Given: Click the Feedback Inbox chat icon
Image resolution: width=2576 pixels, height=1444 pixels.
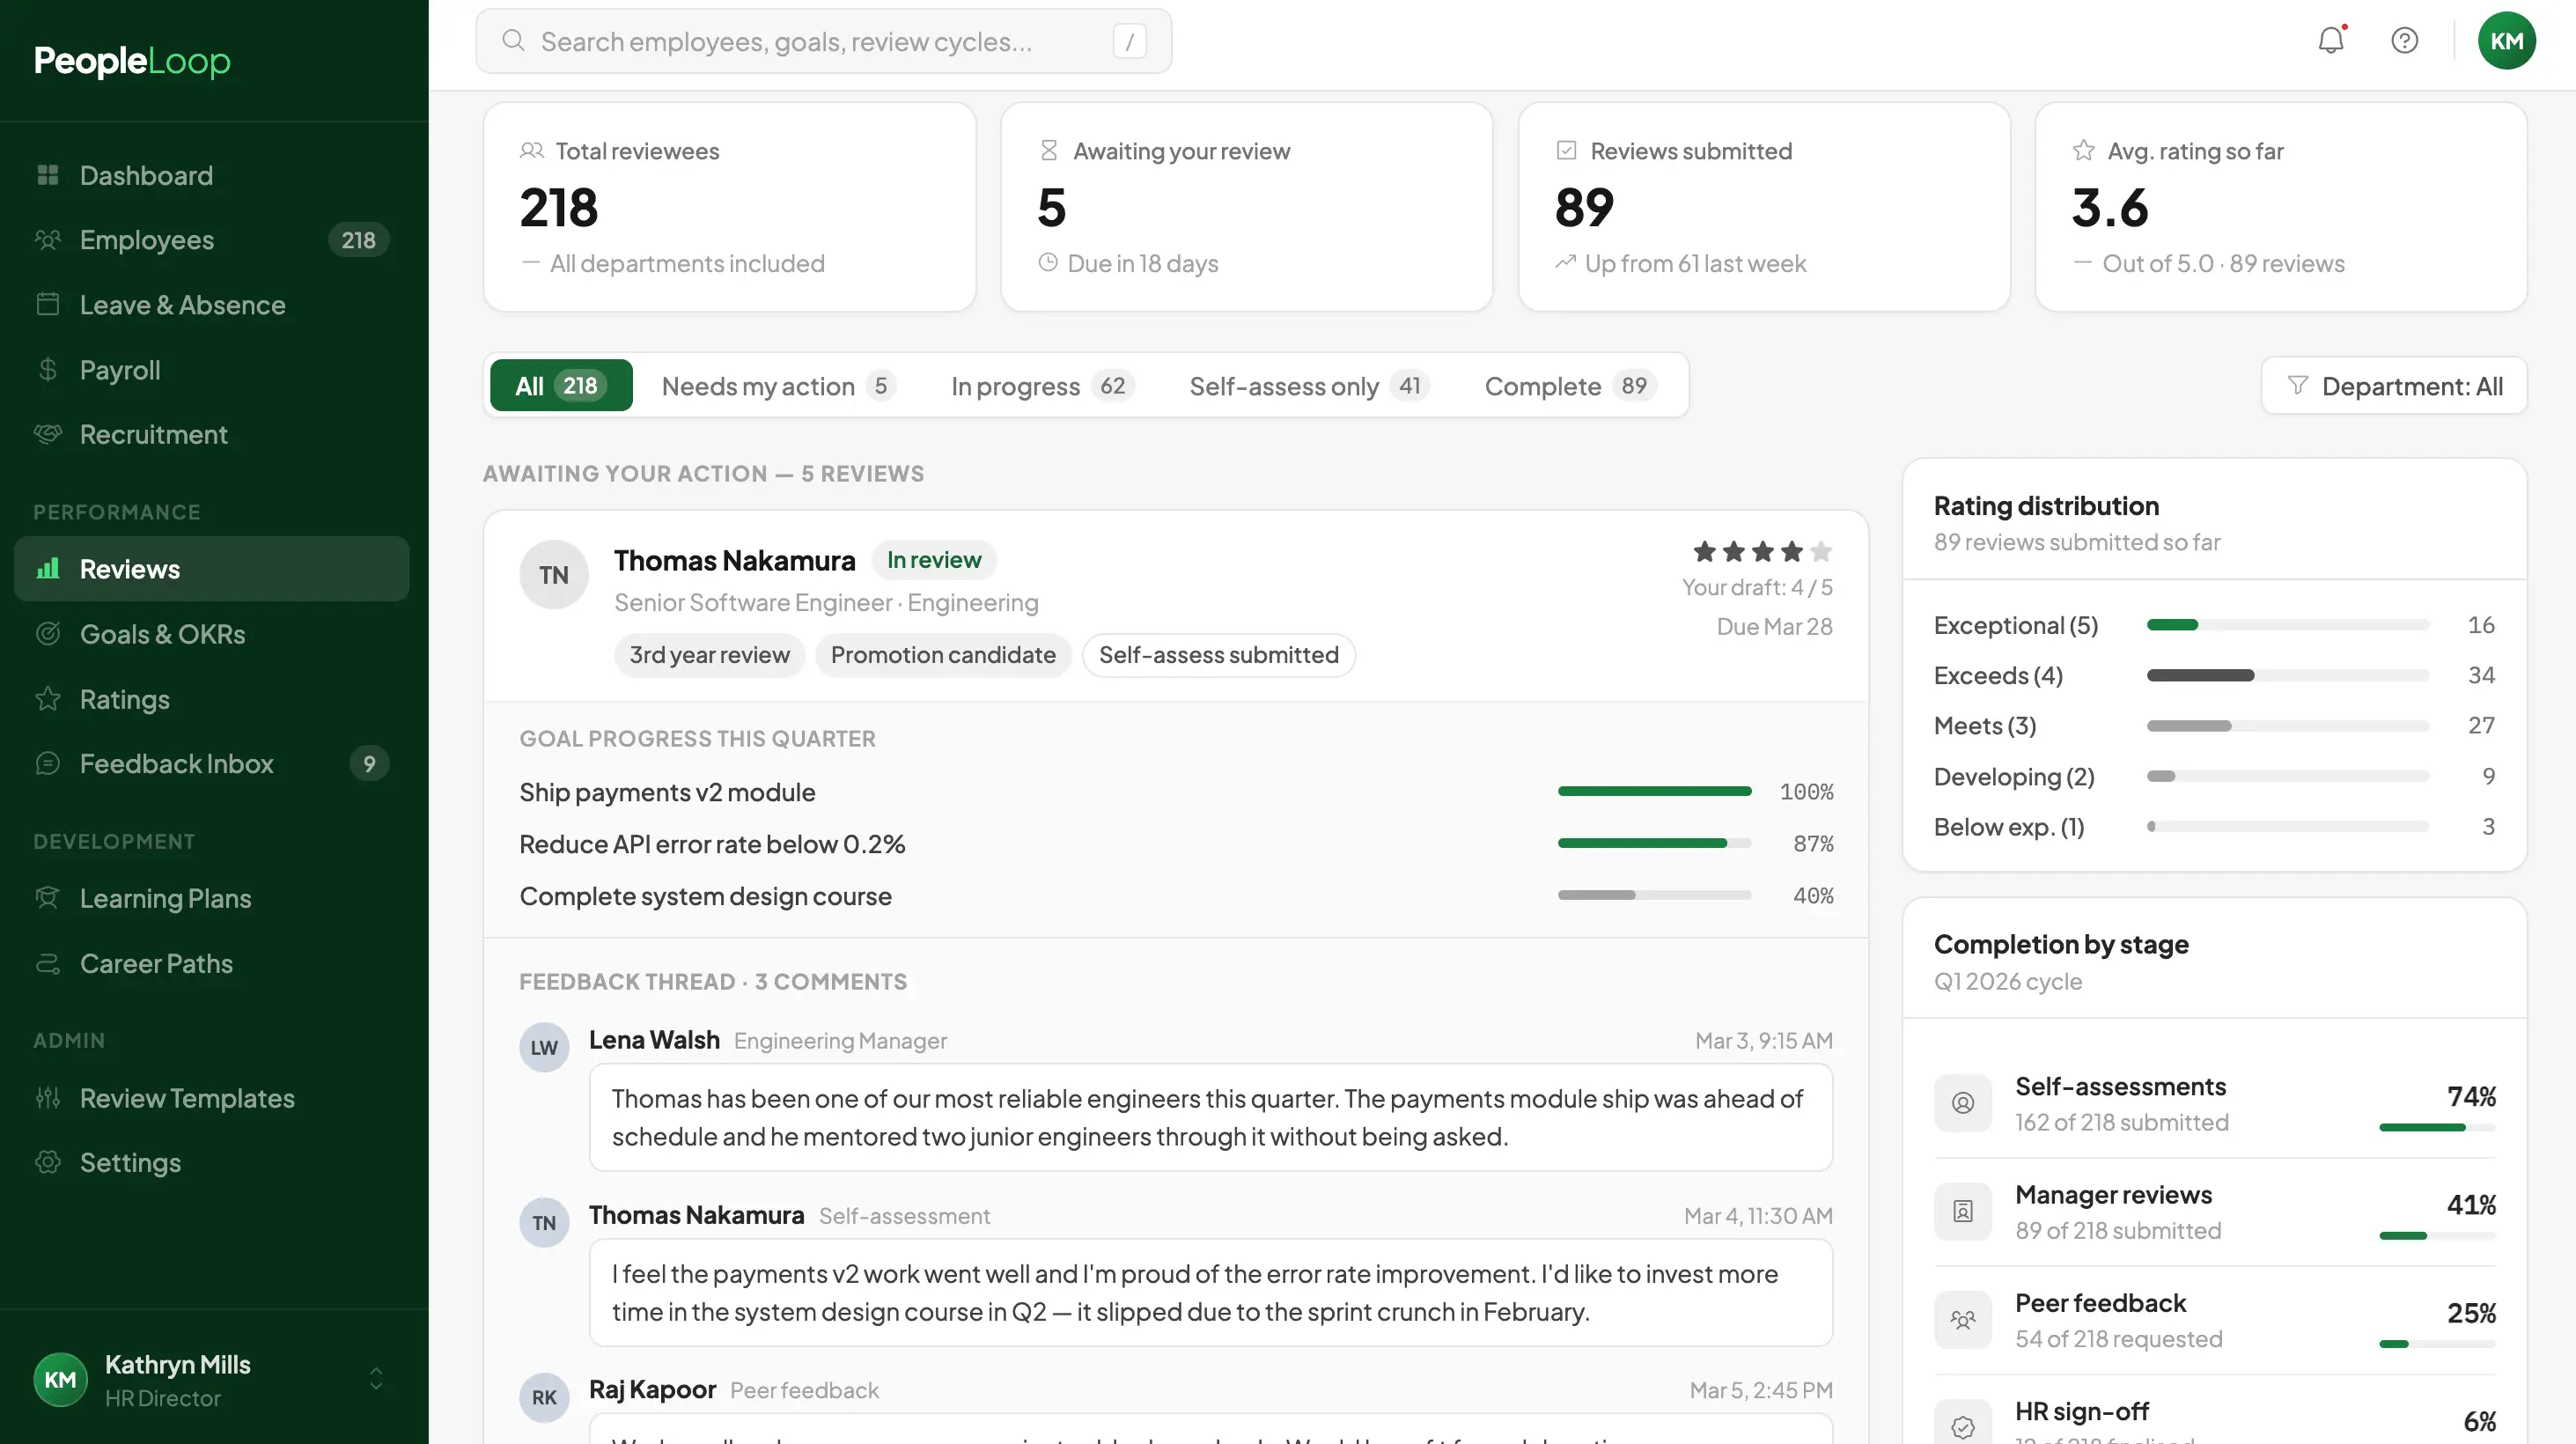Looking at the screenshot, I should 48,763.
